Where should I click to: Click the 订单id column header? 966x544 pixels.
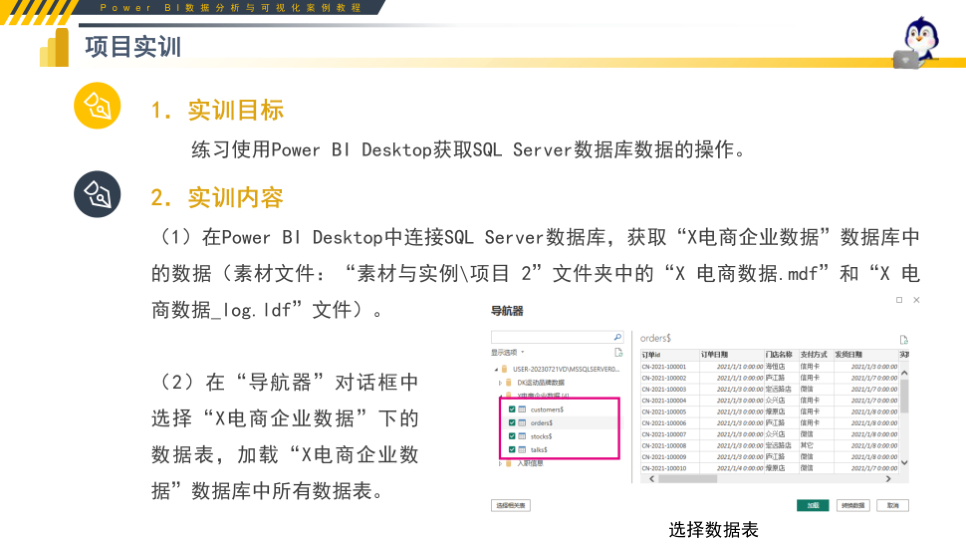[x=669, y=355]
